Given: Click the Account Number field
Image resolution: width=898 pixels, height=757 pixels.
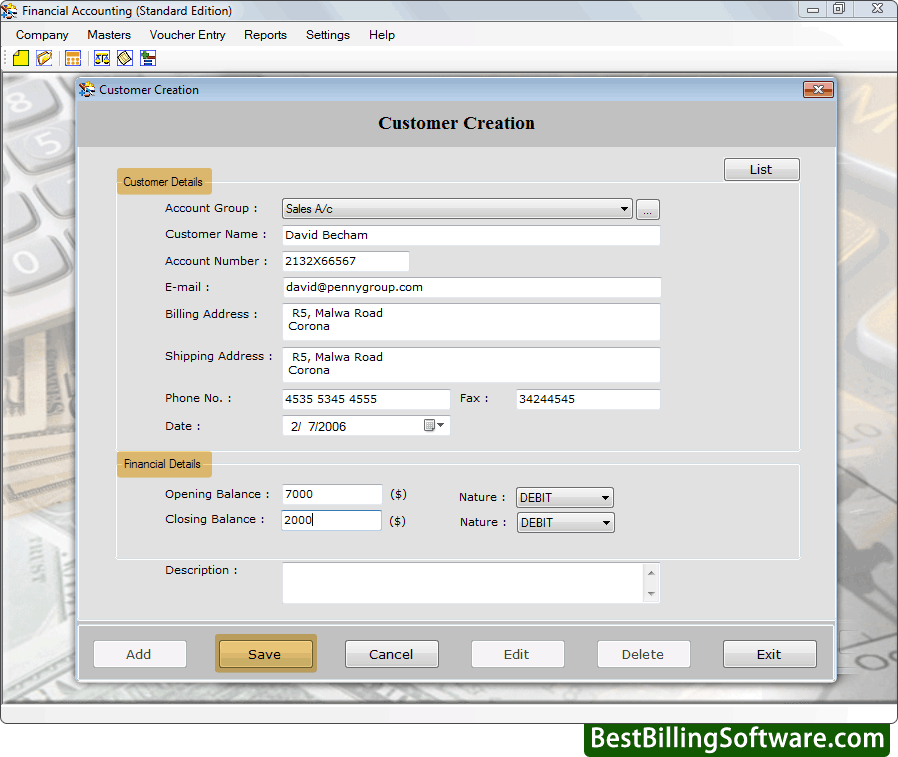Looking at the screenshot, I should point(345,261).
